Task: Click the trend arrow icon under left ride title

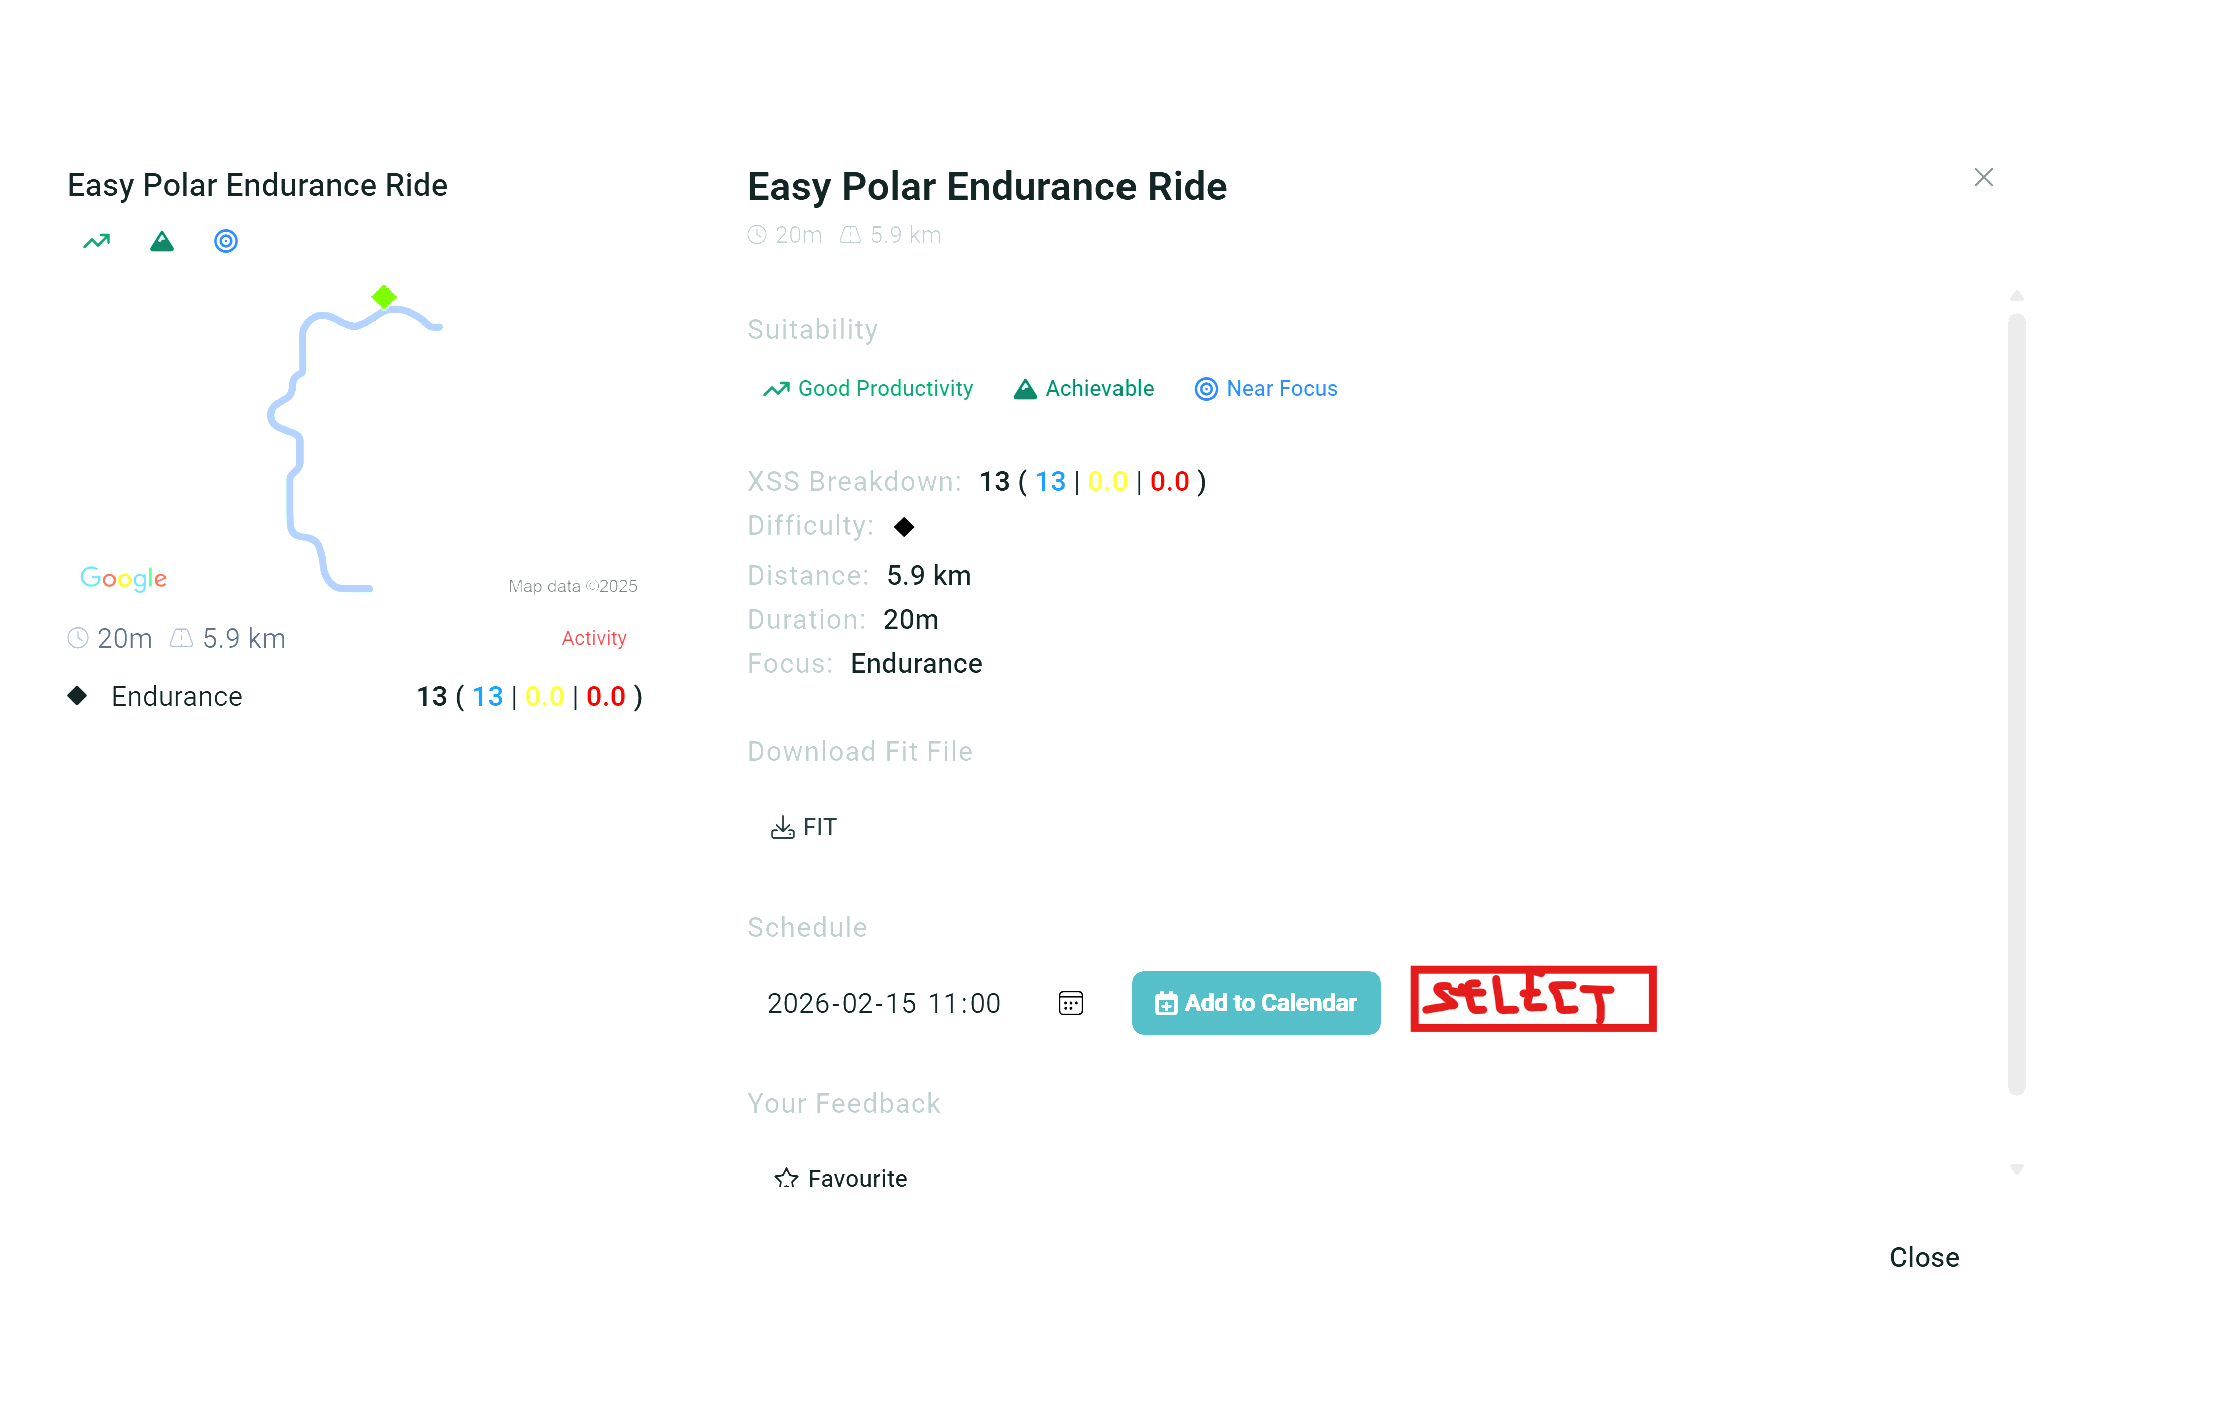Action: pos(97,241)
